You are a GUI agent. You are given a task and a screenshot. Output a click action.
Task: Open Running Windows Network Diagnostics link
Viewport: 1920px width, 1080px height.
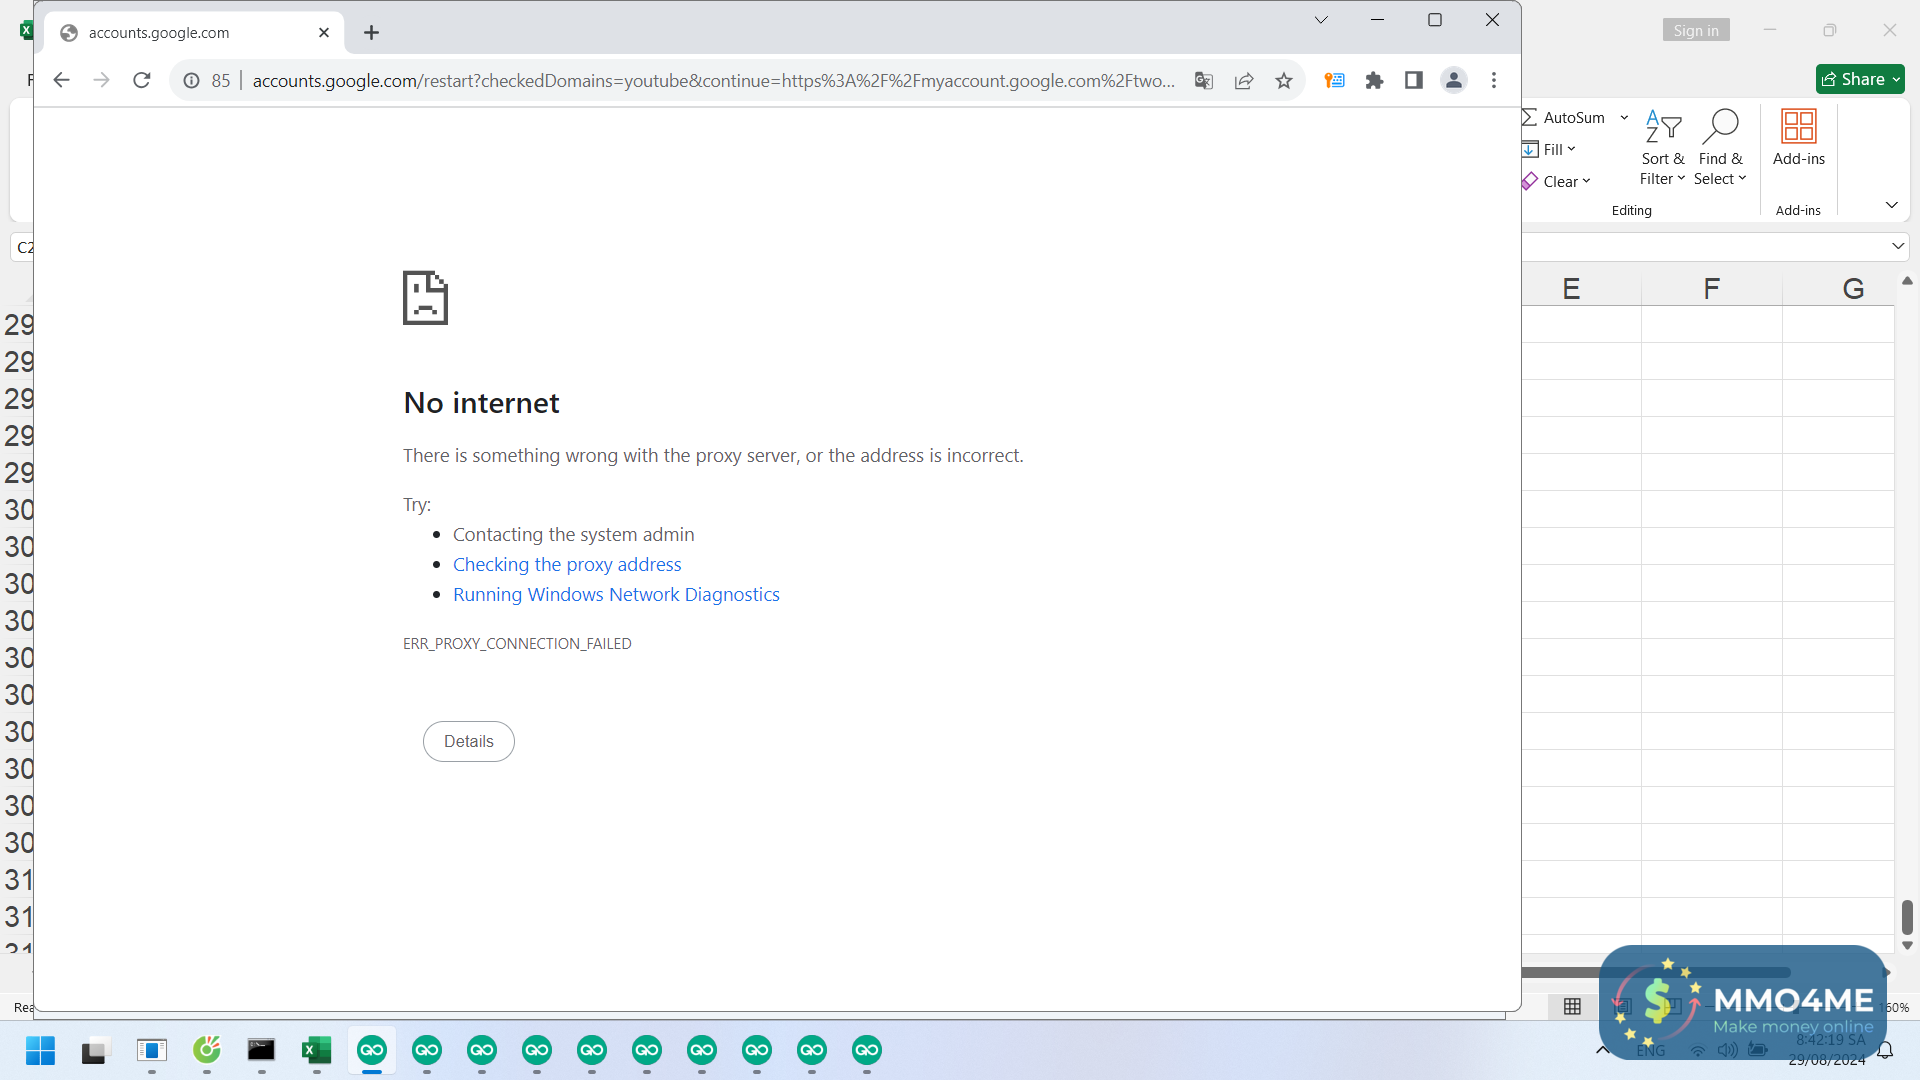(616, 594)
